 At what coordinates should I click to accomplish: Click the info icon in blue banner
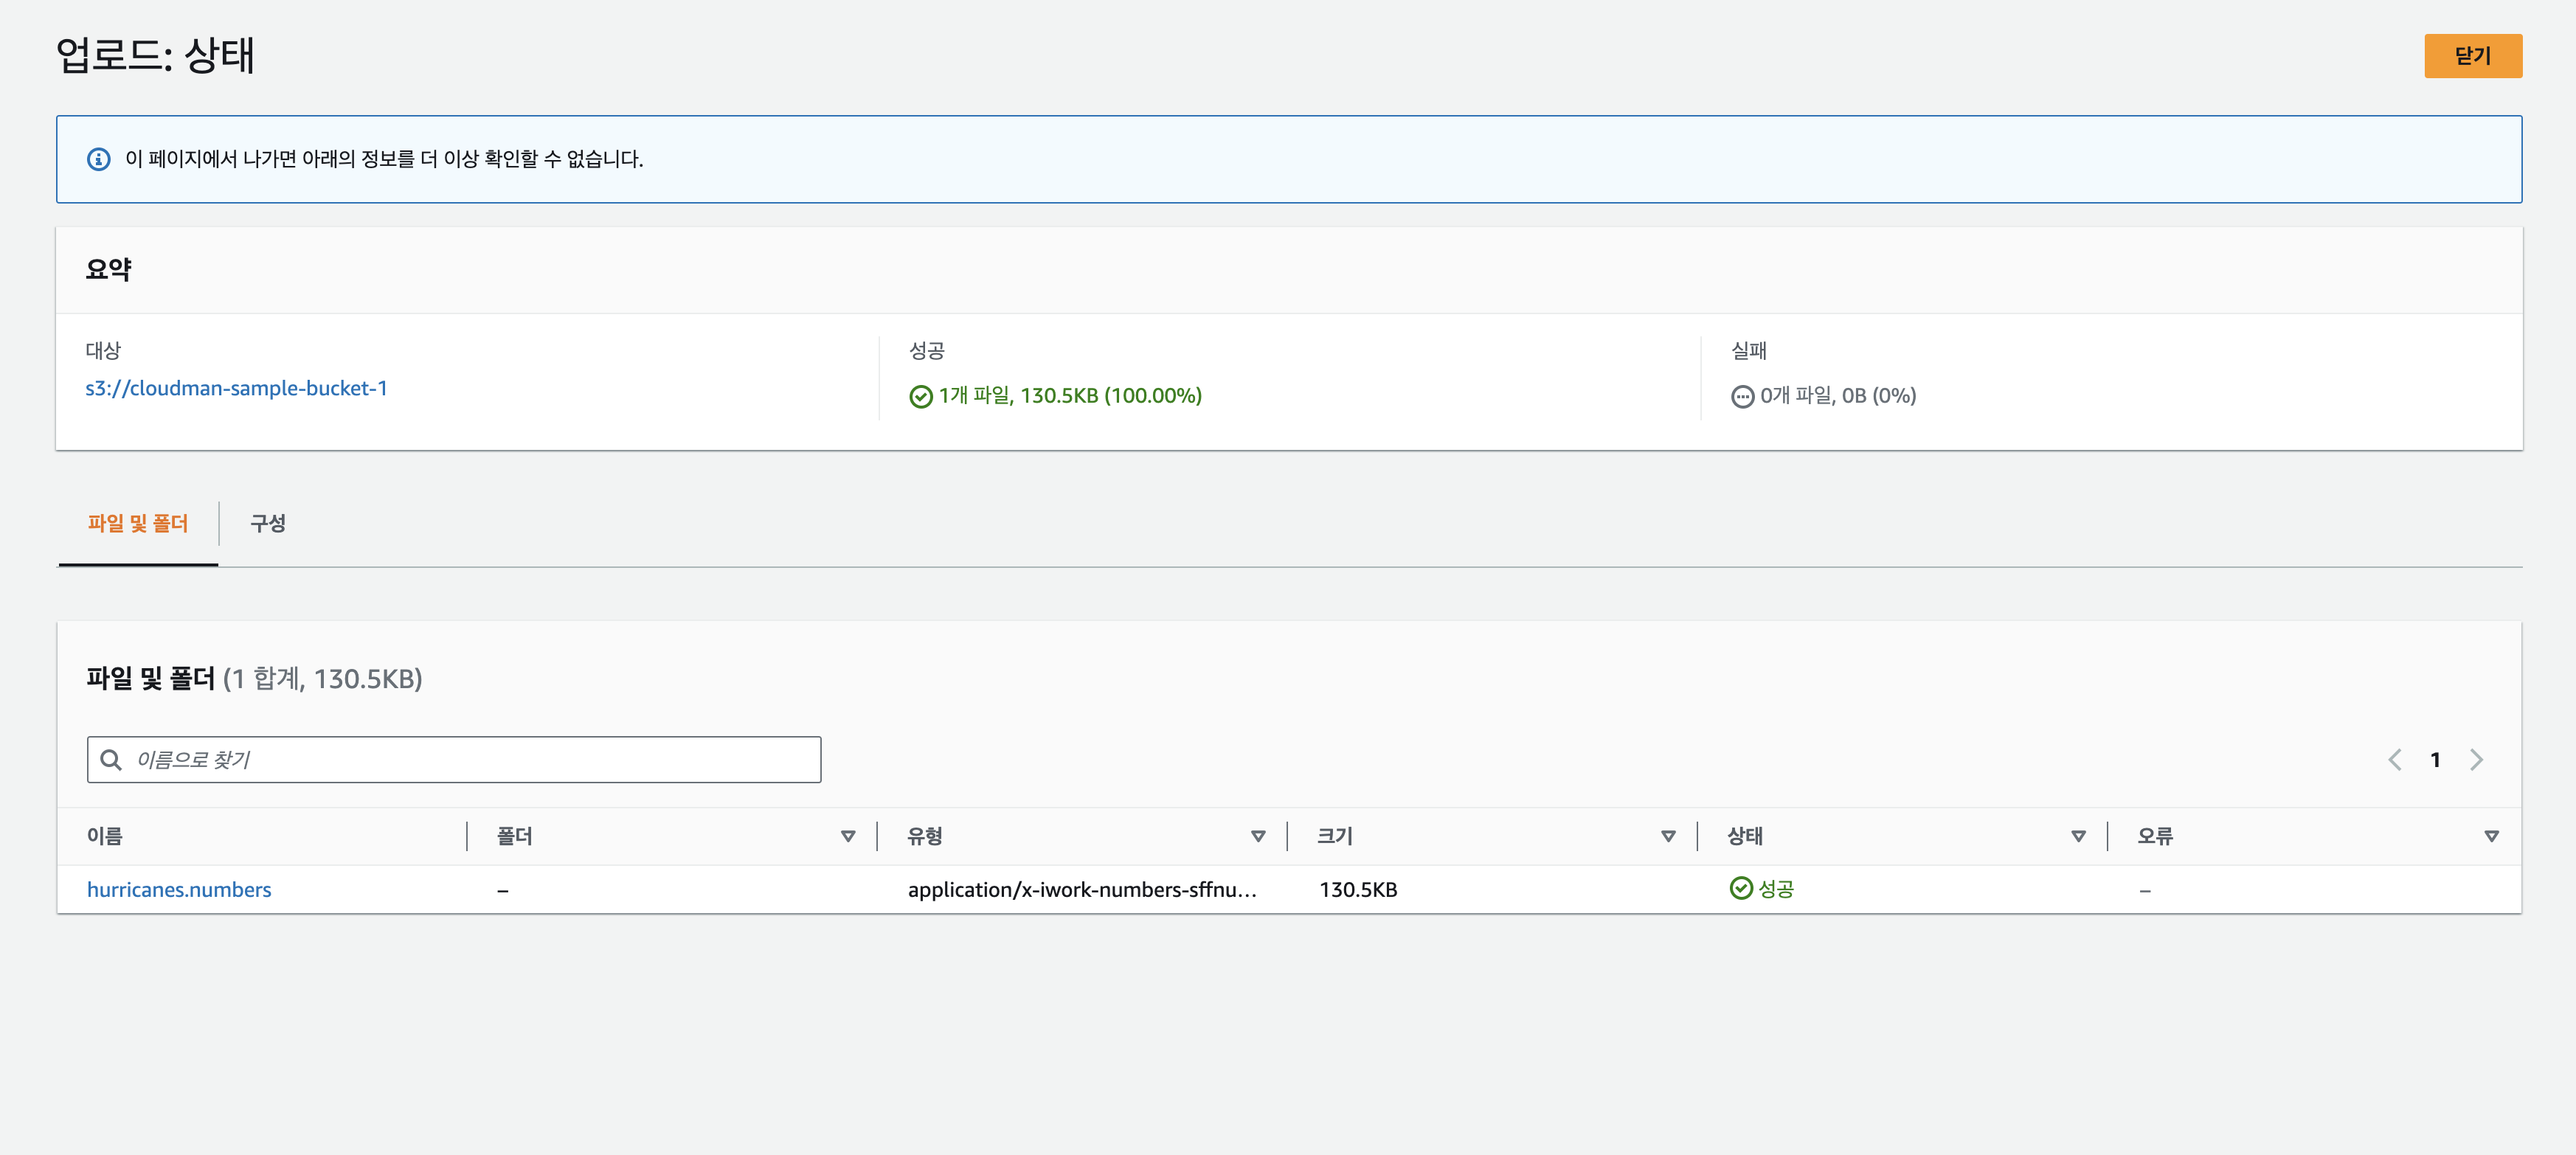(98, 159)
